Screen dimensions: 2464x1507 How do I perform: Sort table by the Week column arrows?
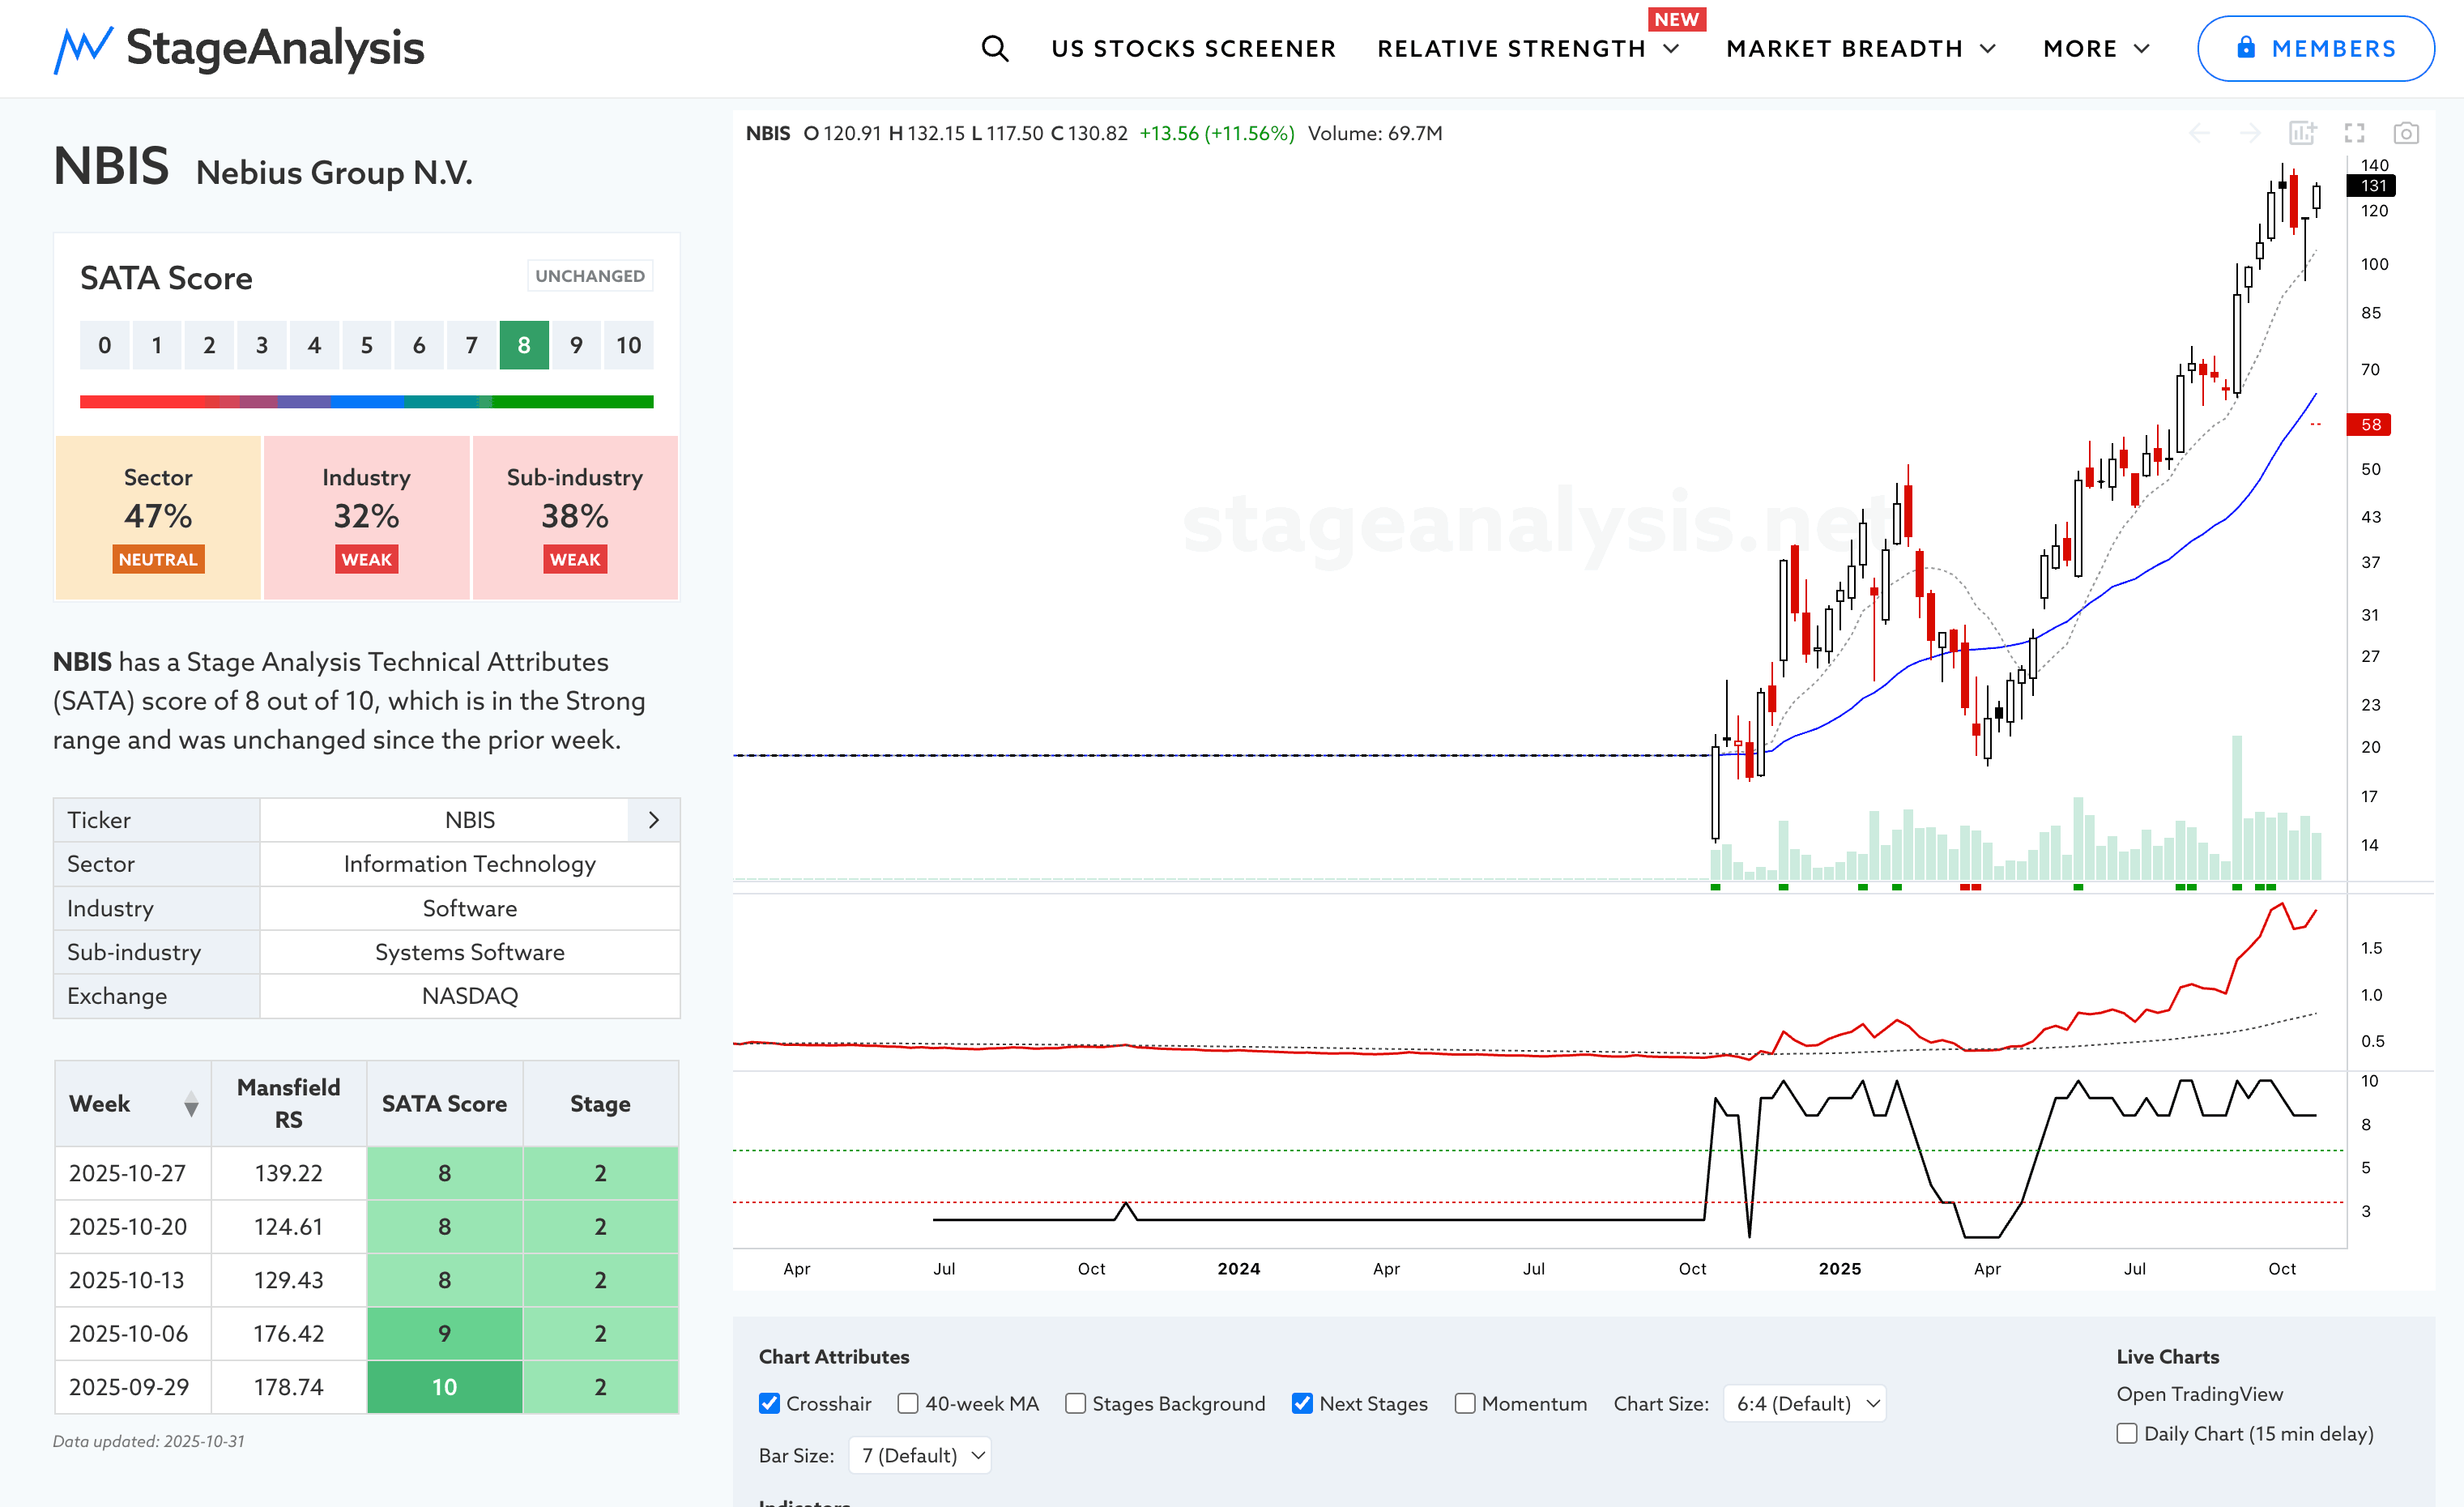[191, 1104]
